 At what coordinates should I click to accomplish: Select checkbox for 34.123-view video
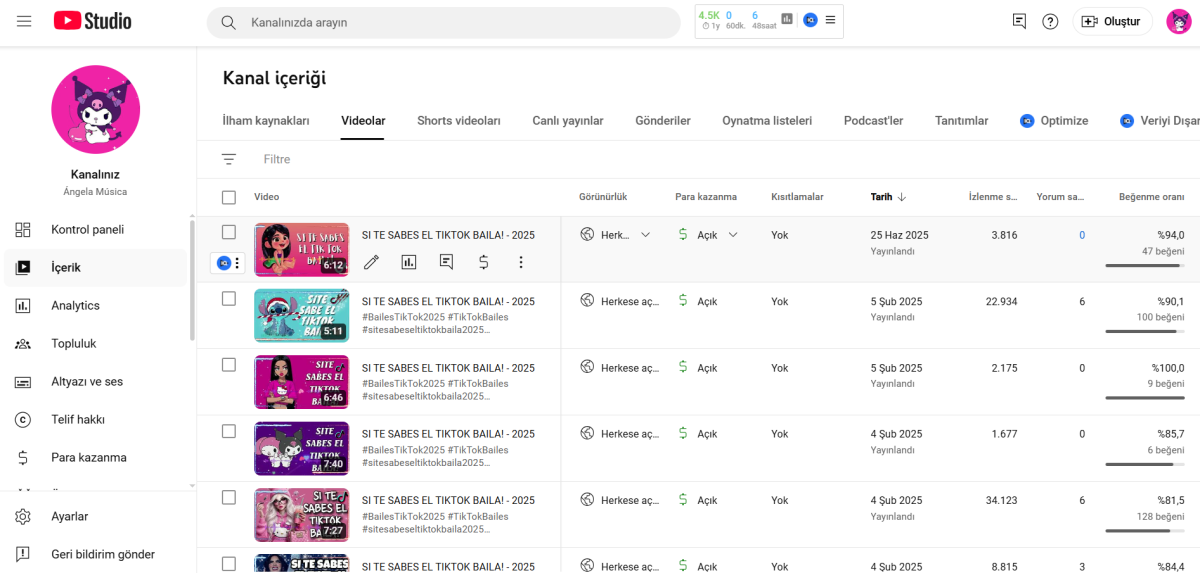(x=229, y=497)
